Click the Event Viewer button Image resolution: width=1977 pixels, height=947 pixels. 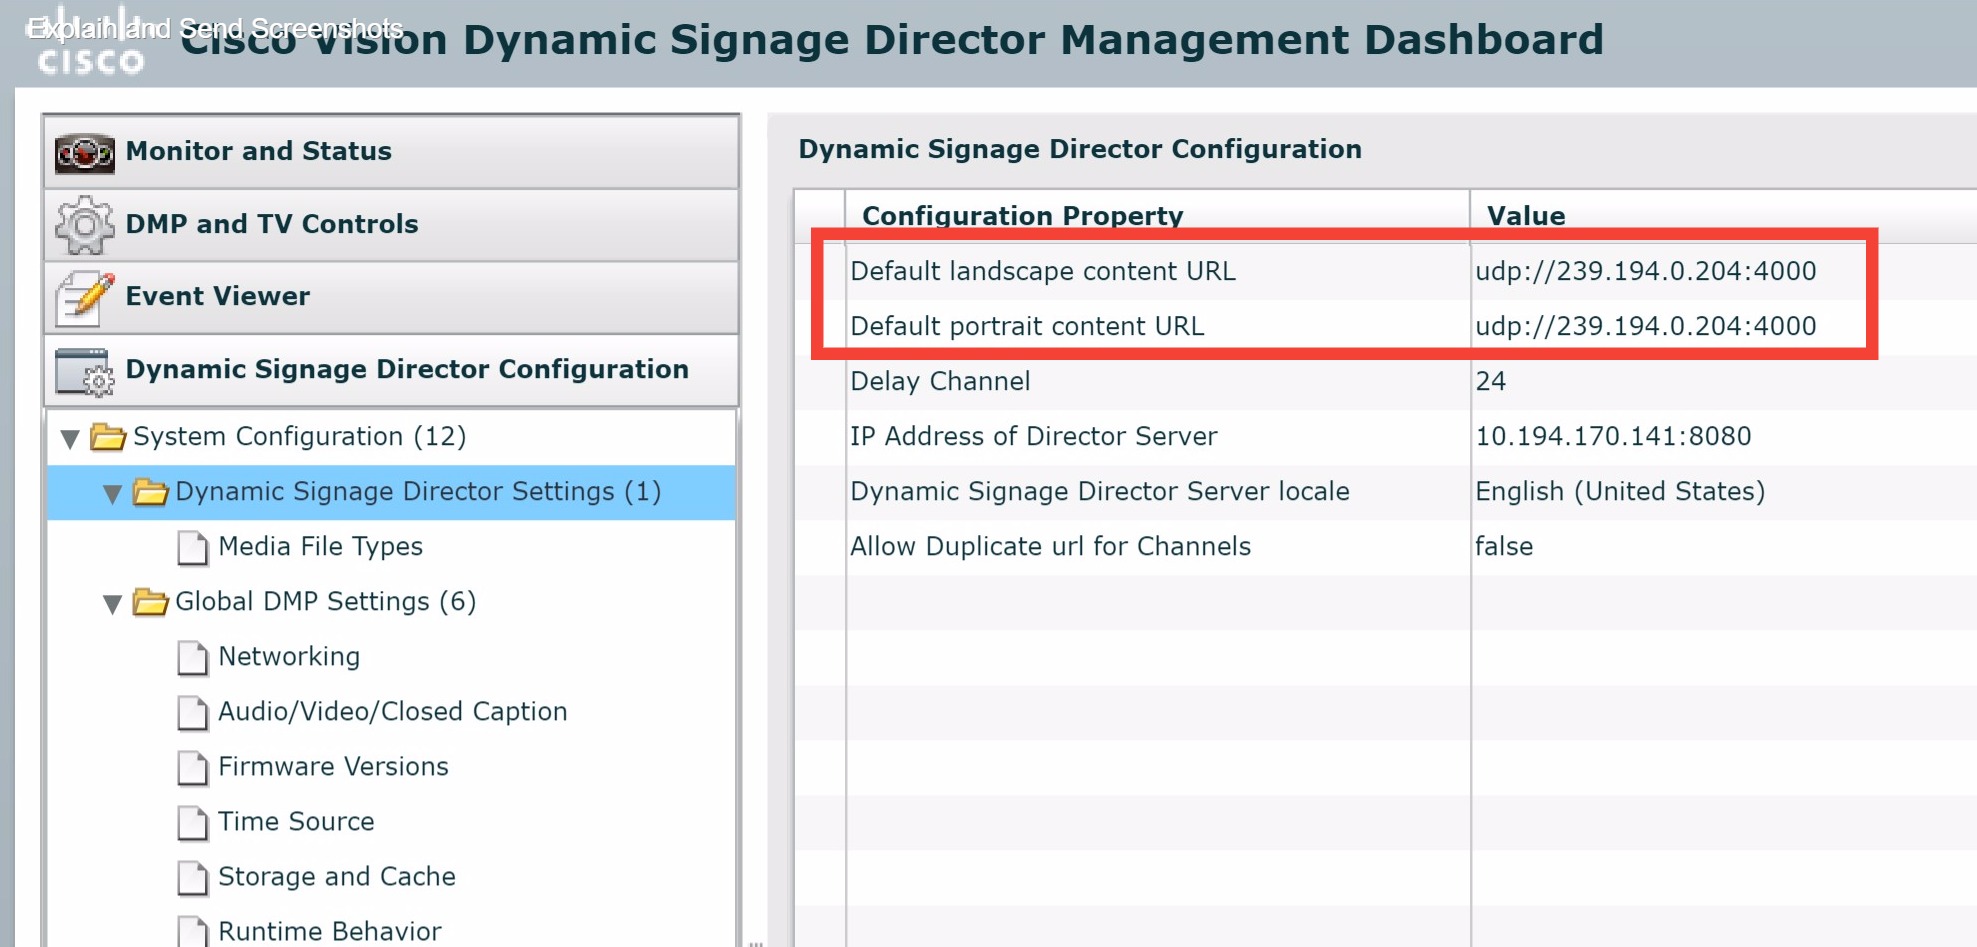click(x=216, y=296)
